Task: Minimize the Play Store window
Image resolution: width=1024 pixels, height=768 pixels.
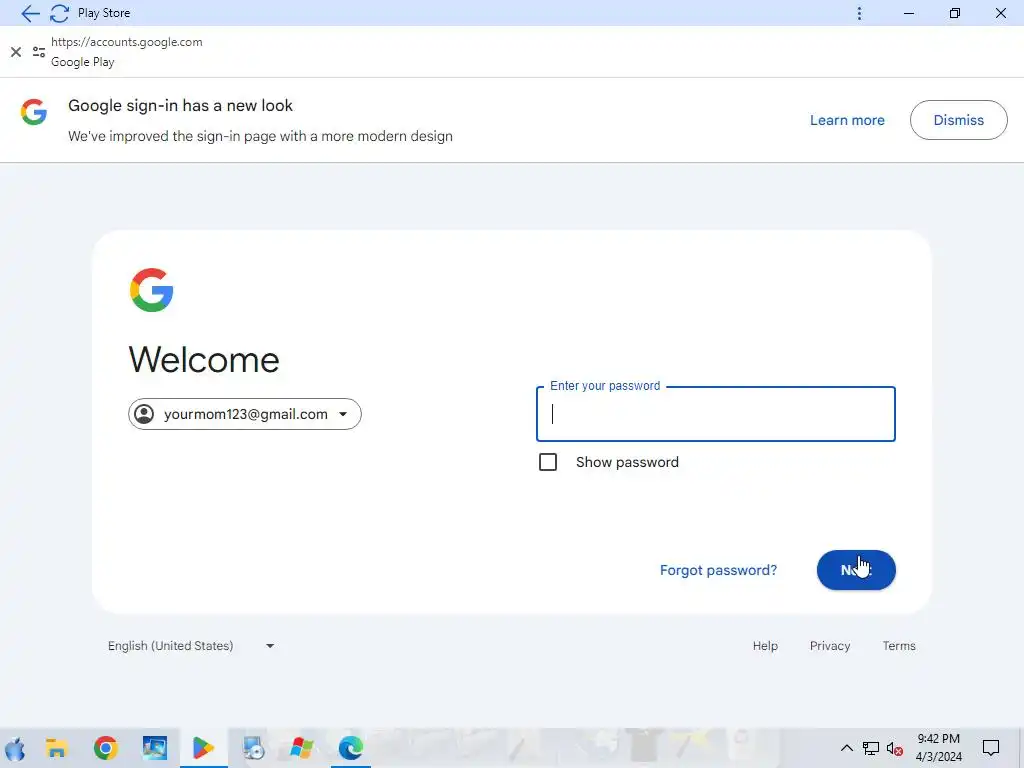Action: pyautogui.click(x=908, y=13)
